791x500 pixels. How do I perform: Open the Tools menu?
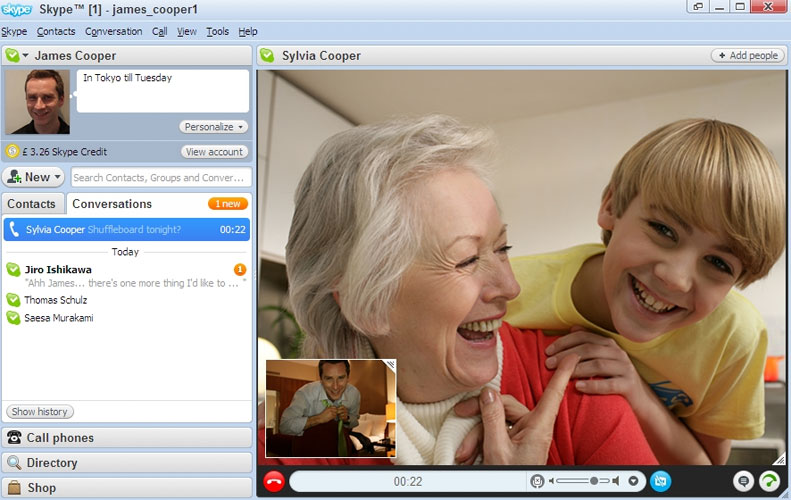tap(217, 31)
